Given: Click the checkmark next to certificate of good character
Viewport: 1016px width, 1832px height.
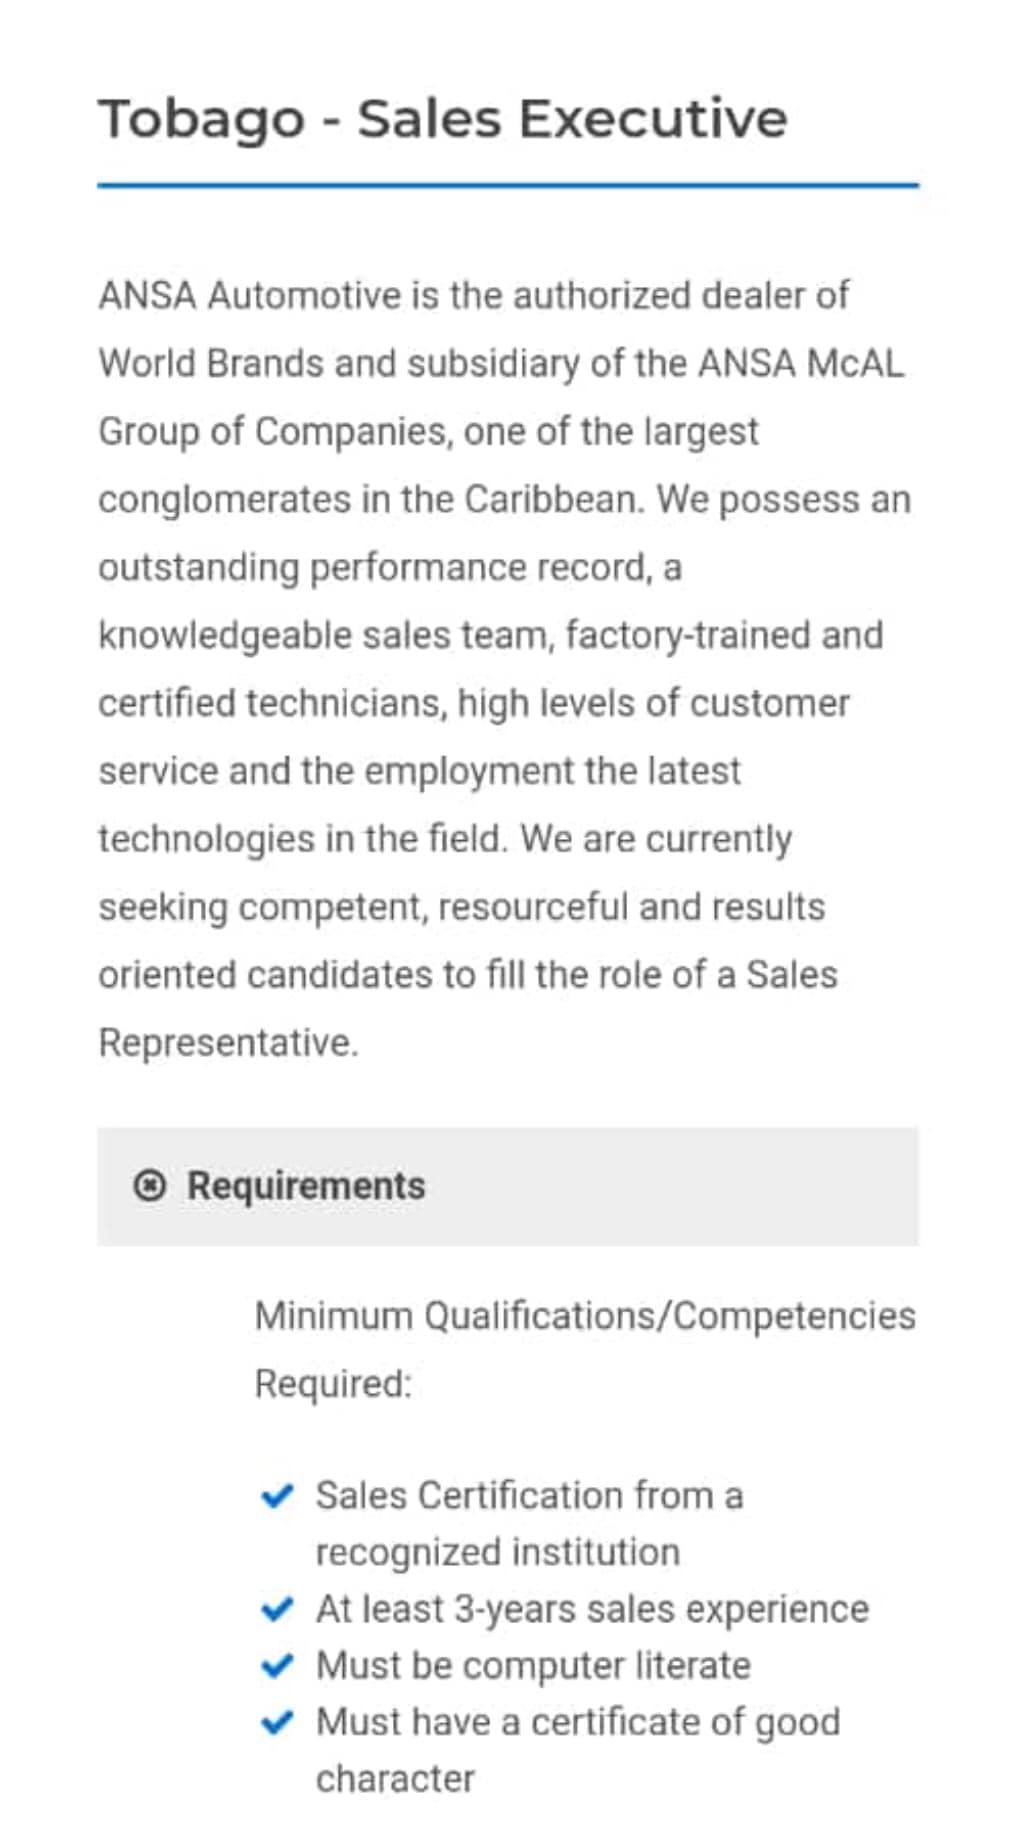Looking at the screenshot, I should pyautogui.click(x=276, y=1722).
